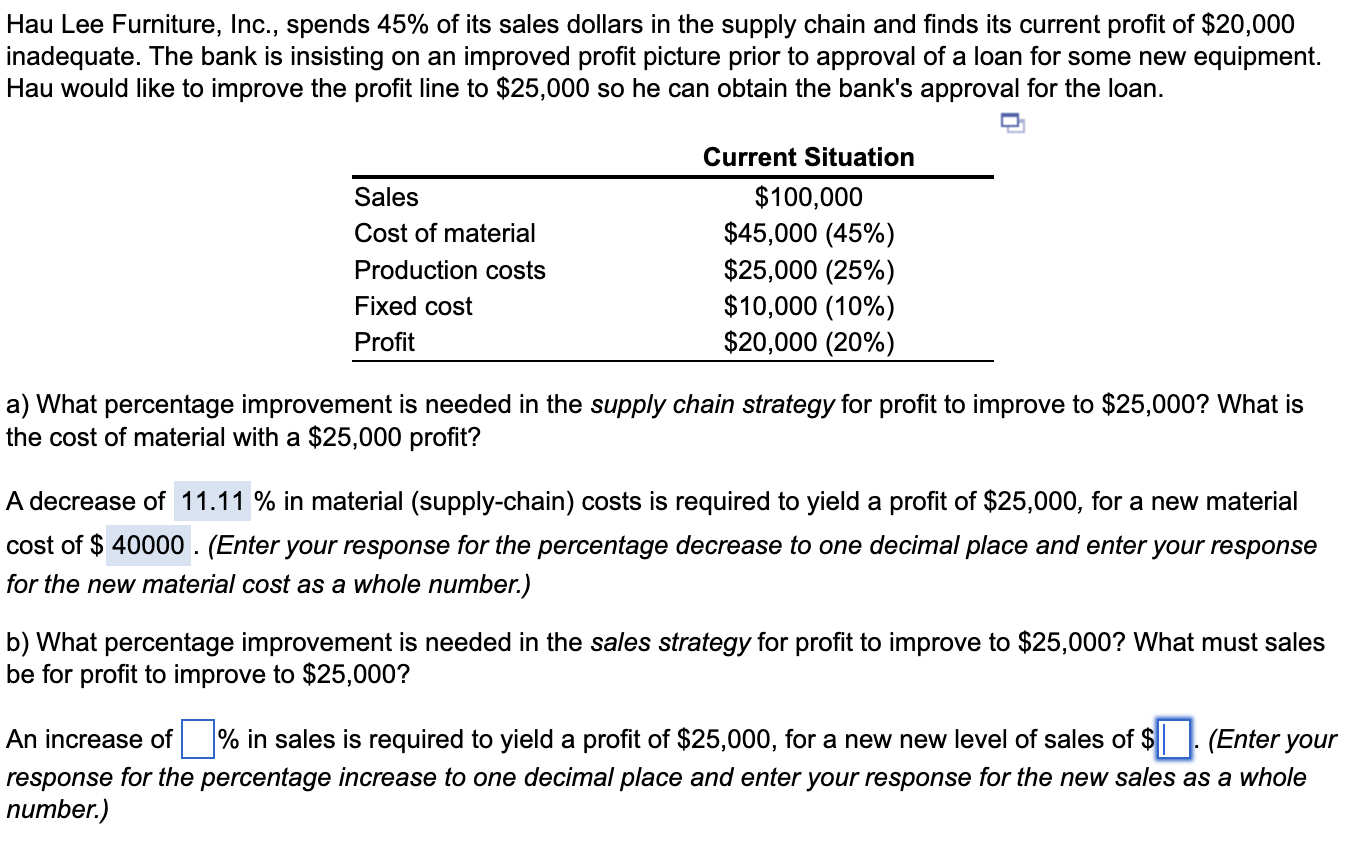Select the Sales row in the table
Image resolution: width=1350 pixels, height=864 pixels.
coord(385,197)
